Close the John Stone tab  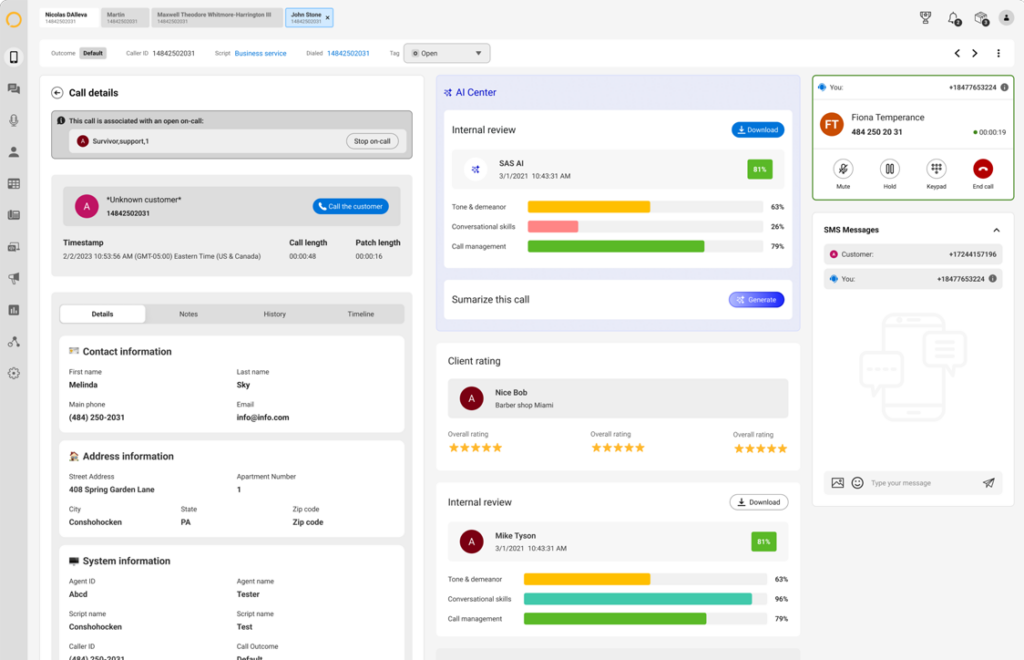tap(328, 18)
